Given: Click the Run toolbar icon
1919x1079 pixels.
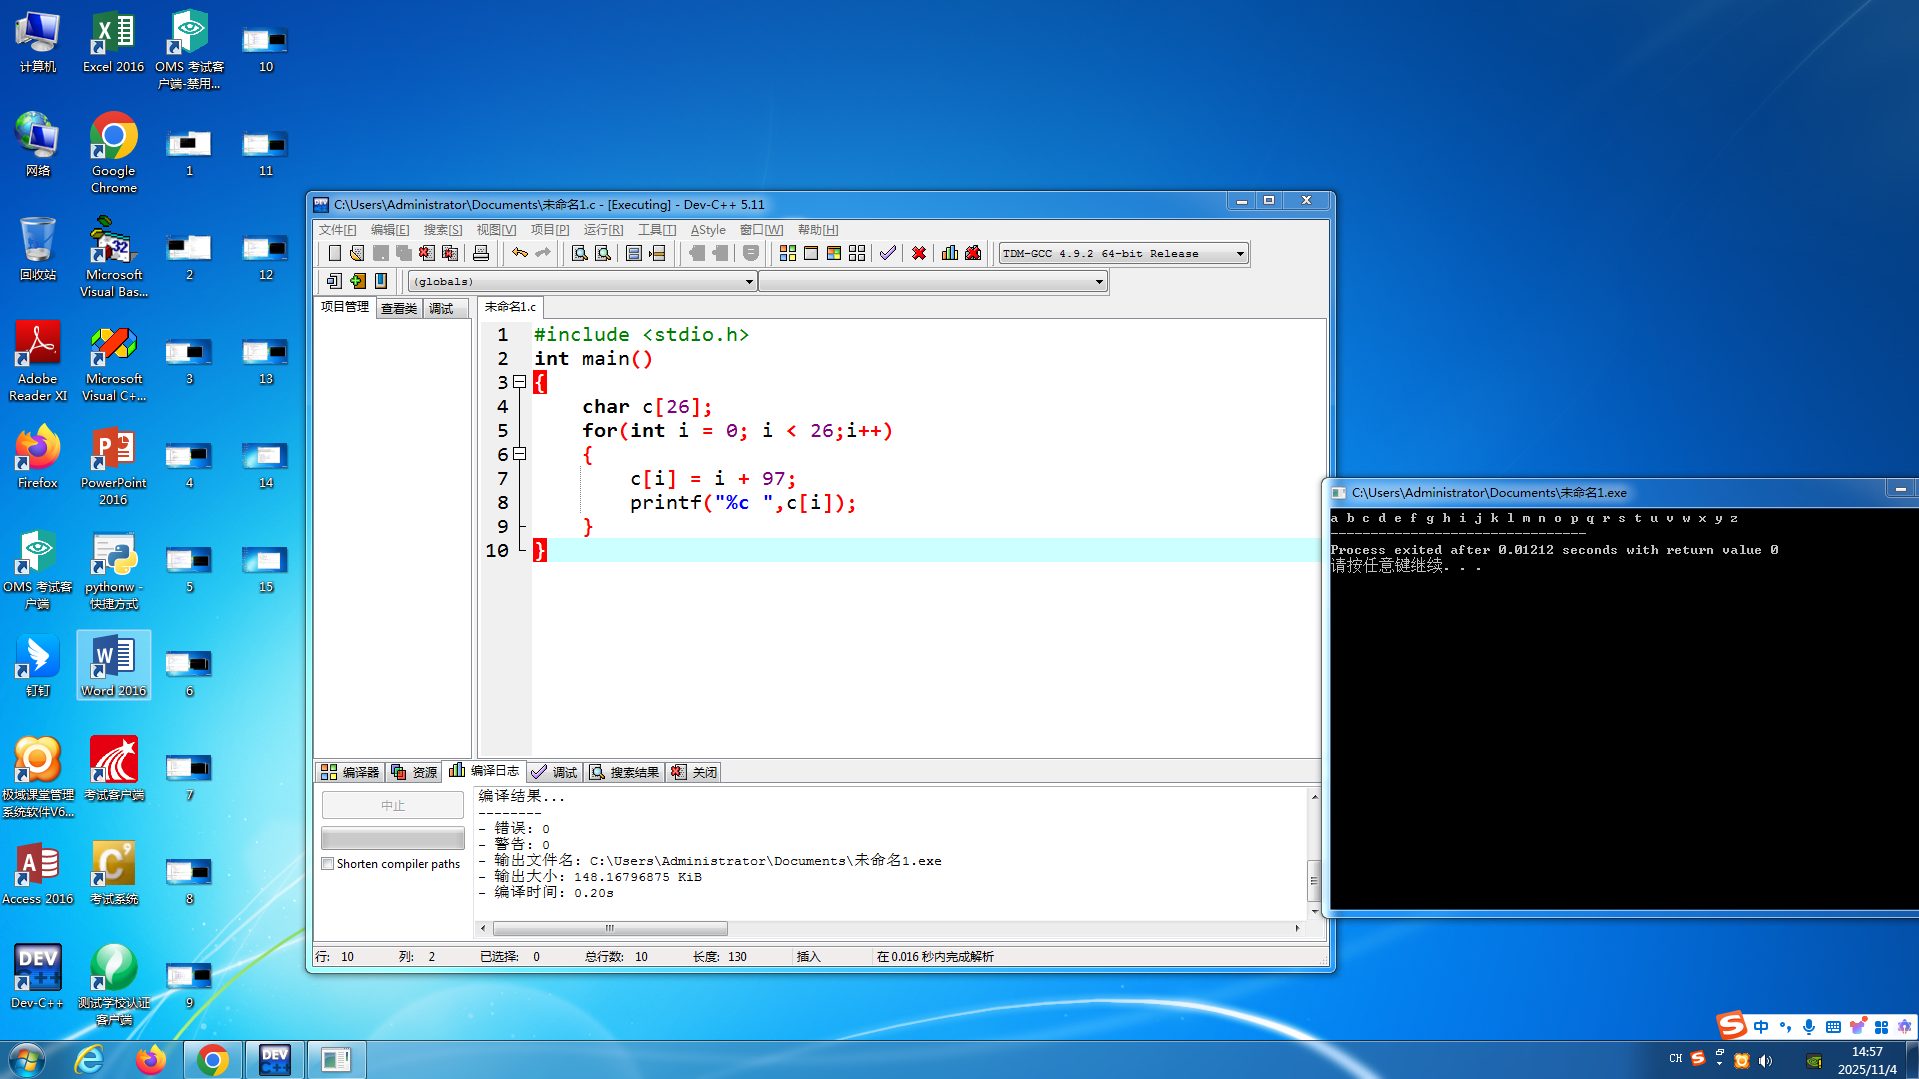Looking at the screenshot, I should pos(811,254).
